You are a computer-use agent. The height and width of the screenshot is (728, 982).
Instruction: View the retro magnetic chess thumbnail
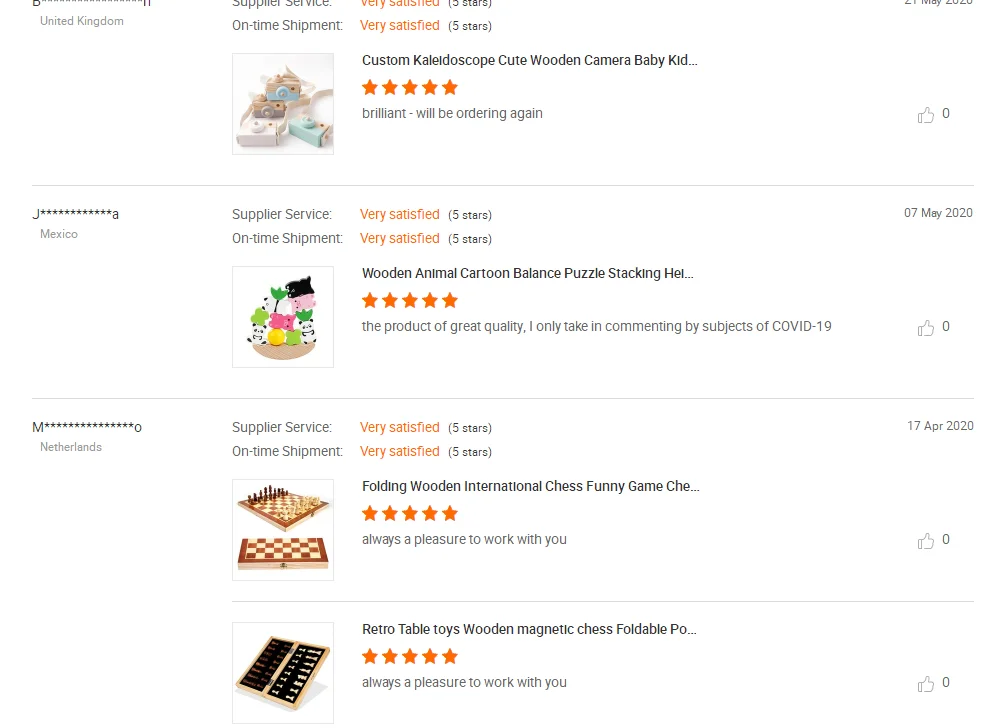pyautogui.click(x=283, y=673)
